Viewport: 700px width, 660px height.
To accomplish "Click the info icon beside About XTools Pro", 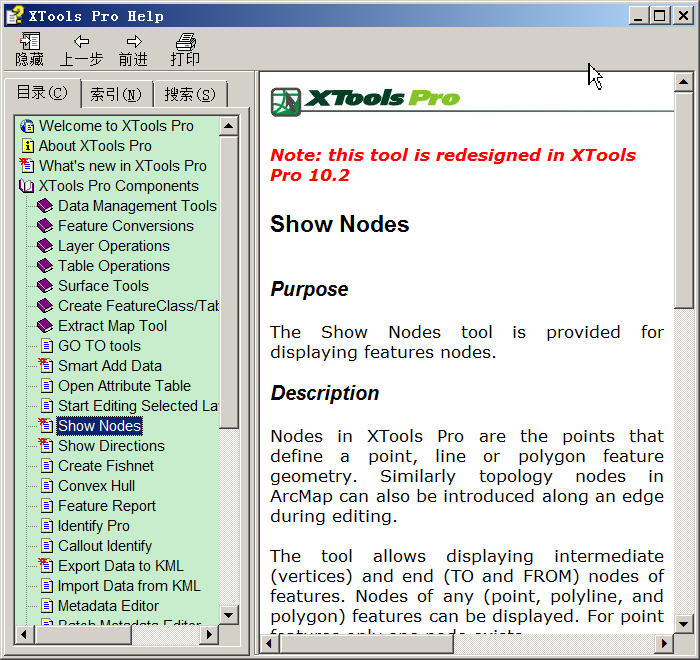I will point(27,146).
